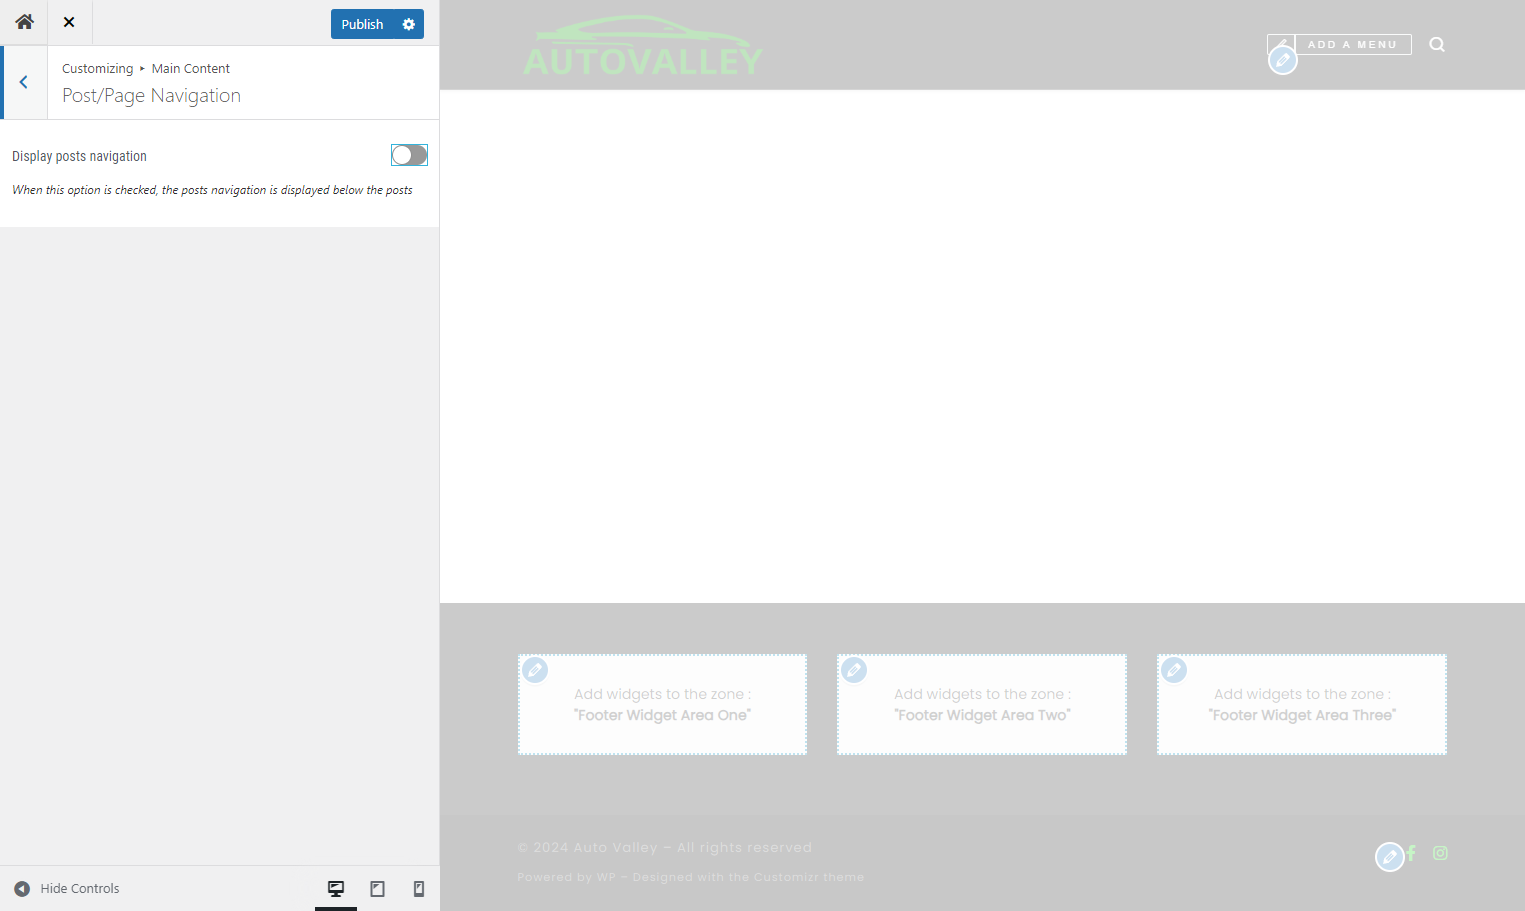Click the AutoValley site logo
The height and width of the screenshot is (911, 1525).
tap(643, 46)
